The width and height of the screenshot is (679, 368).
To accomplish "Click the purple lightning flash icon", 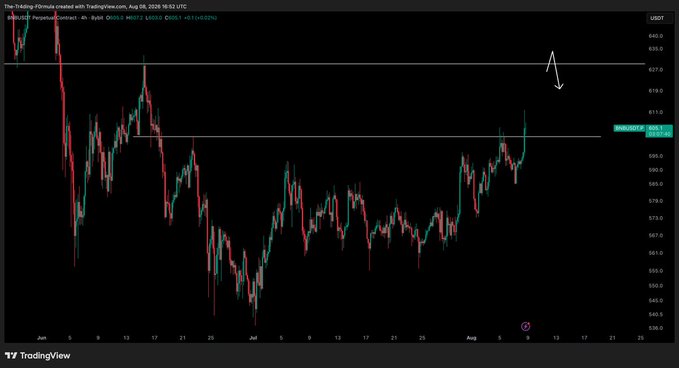I will click(525, 326).
